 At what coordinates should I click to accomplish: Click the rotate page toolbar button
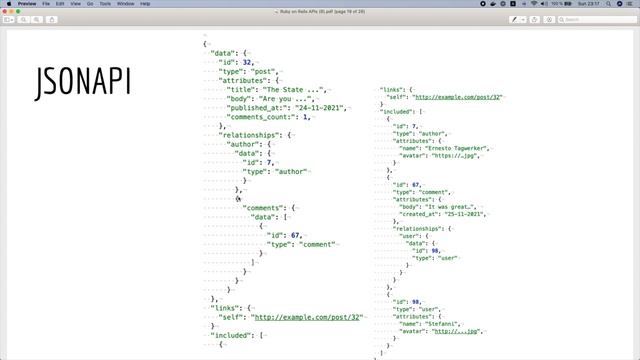pos(534,20)
